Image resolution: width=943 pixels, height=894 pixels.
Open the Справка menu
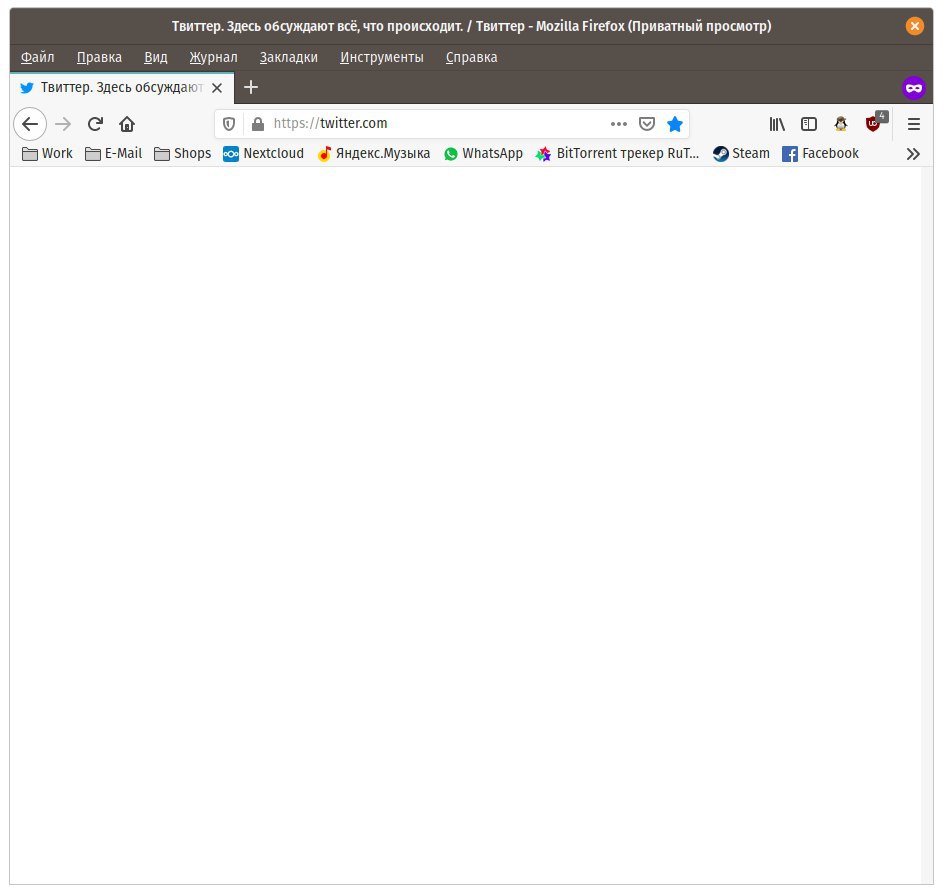[472, 57]
